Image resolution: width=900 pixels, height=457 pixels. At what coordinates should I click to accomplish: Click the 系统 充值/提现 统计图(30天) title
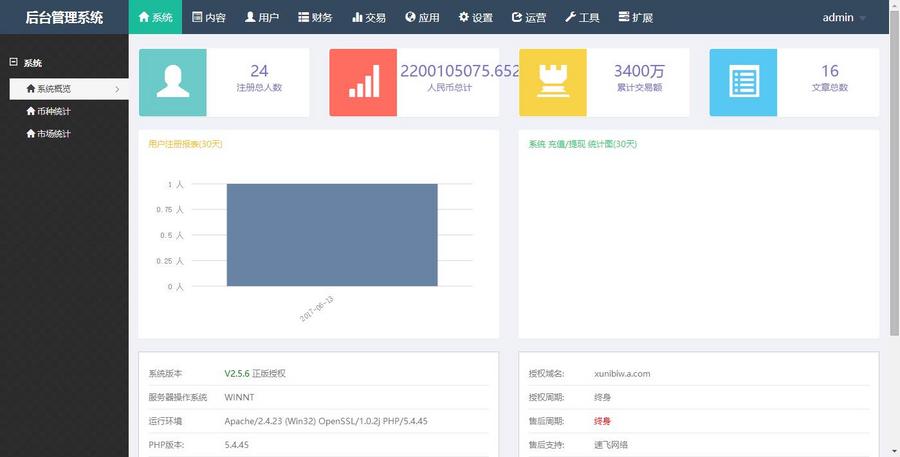click(583, 144)
